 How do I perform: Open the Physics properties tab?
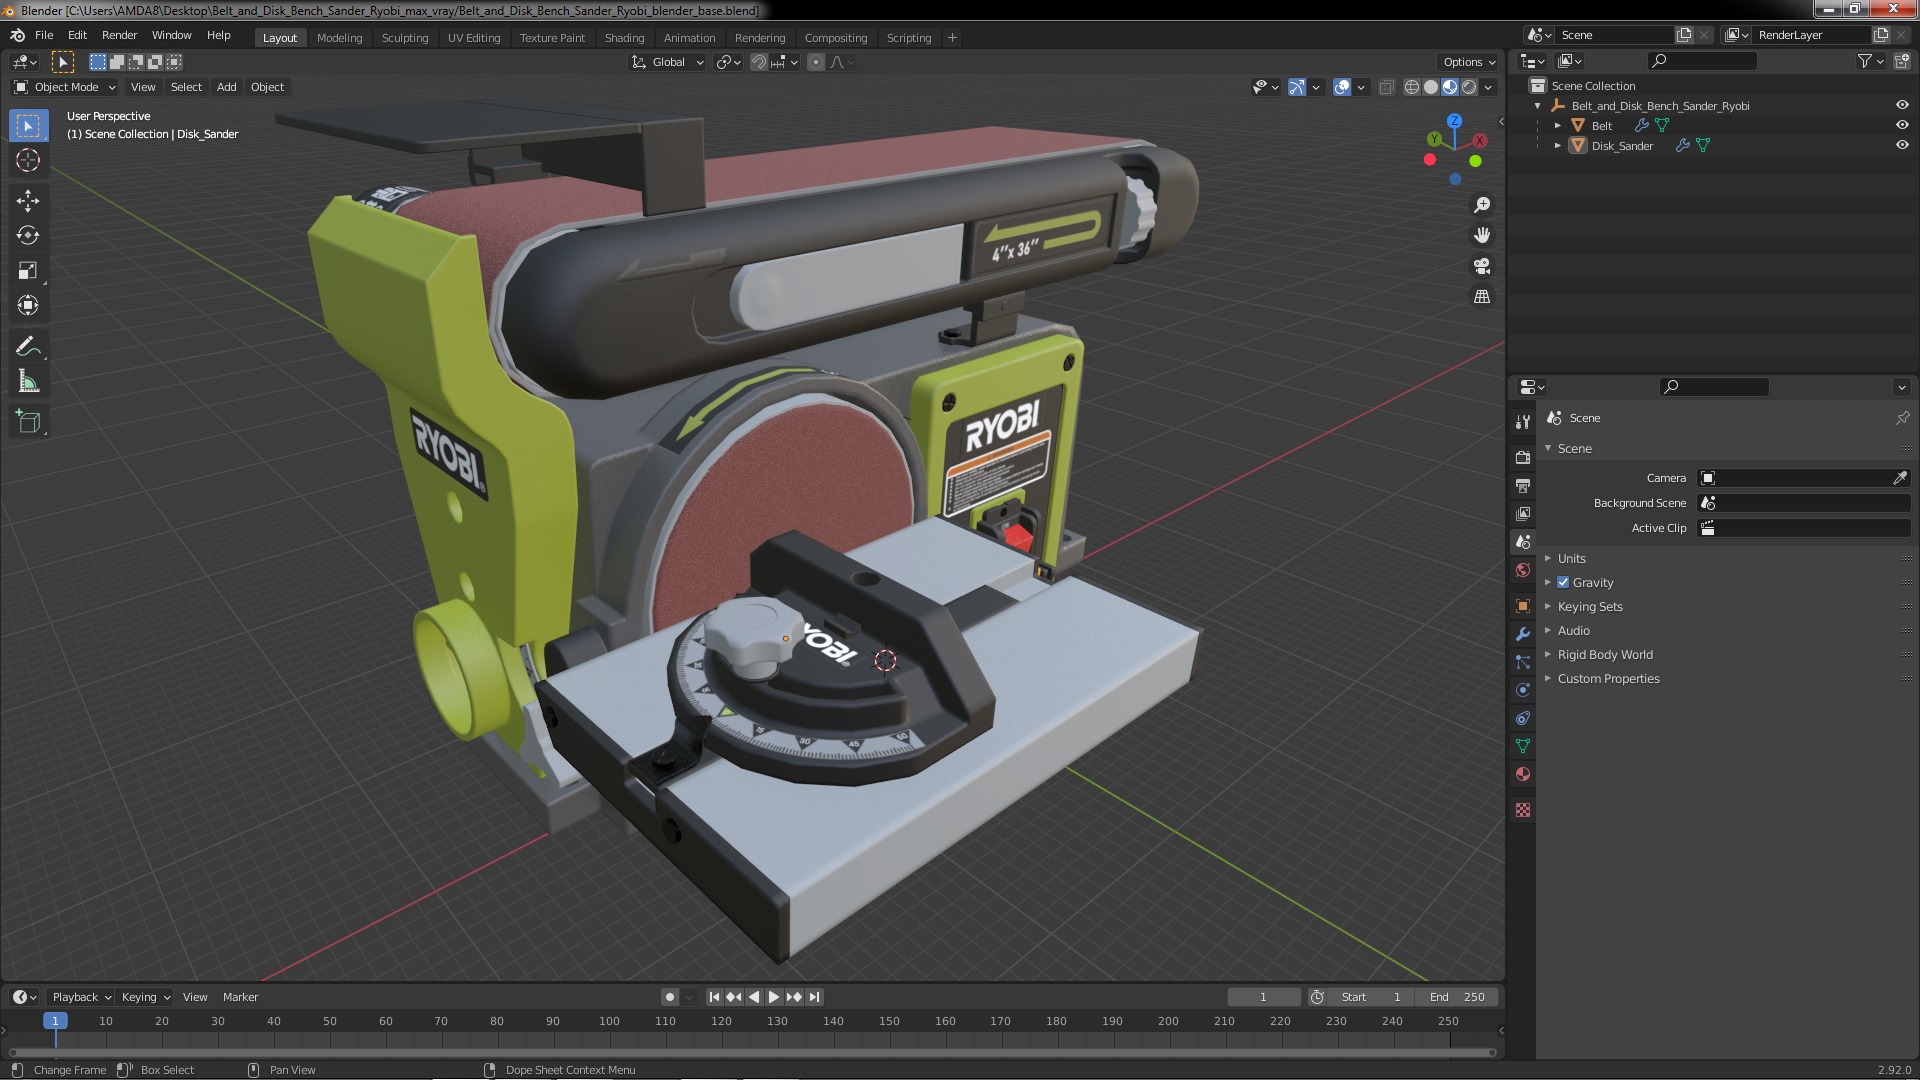coord(1522,690)
